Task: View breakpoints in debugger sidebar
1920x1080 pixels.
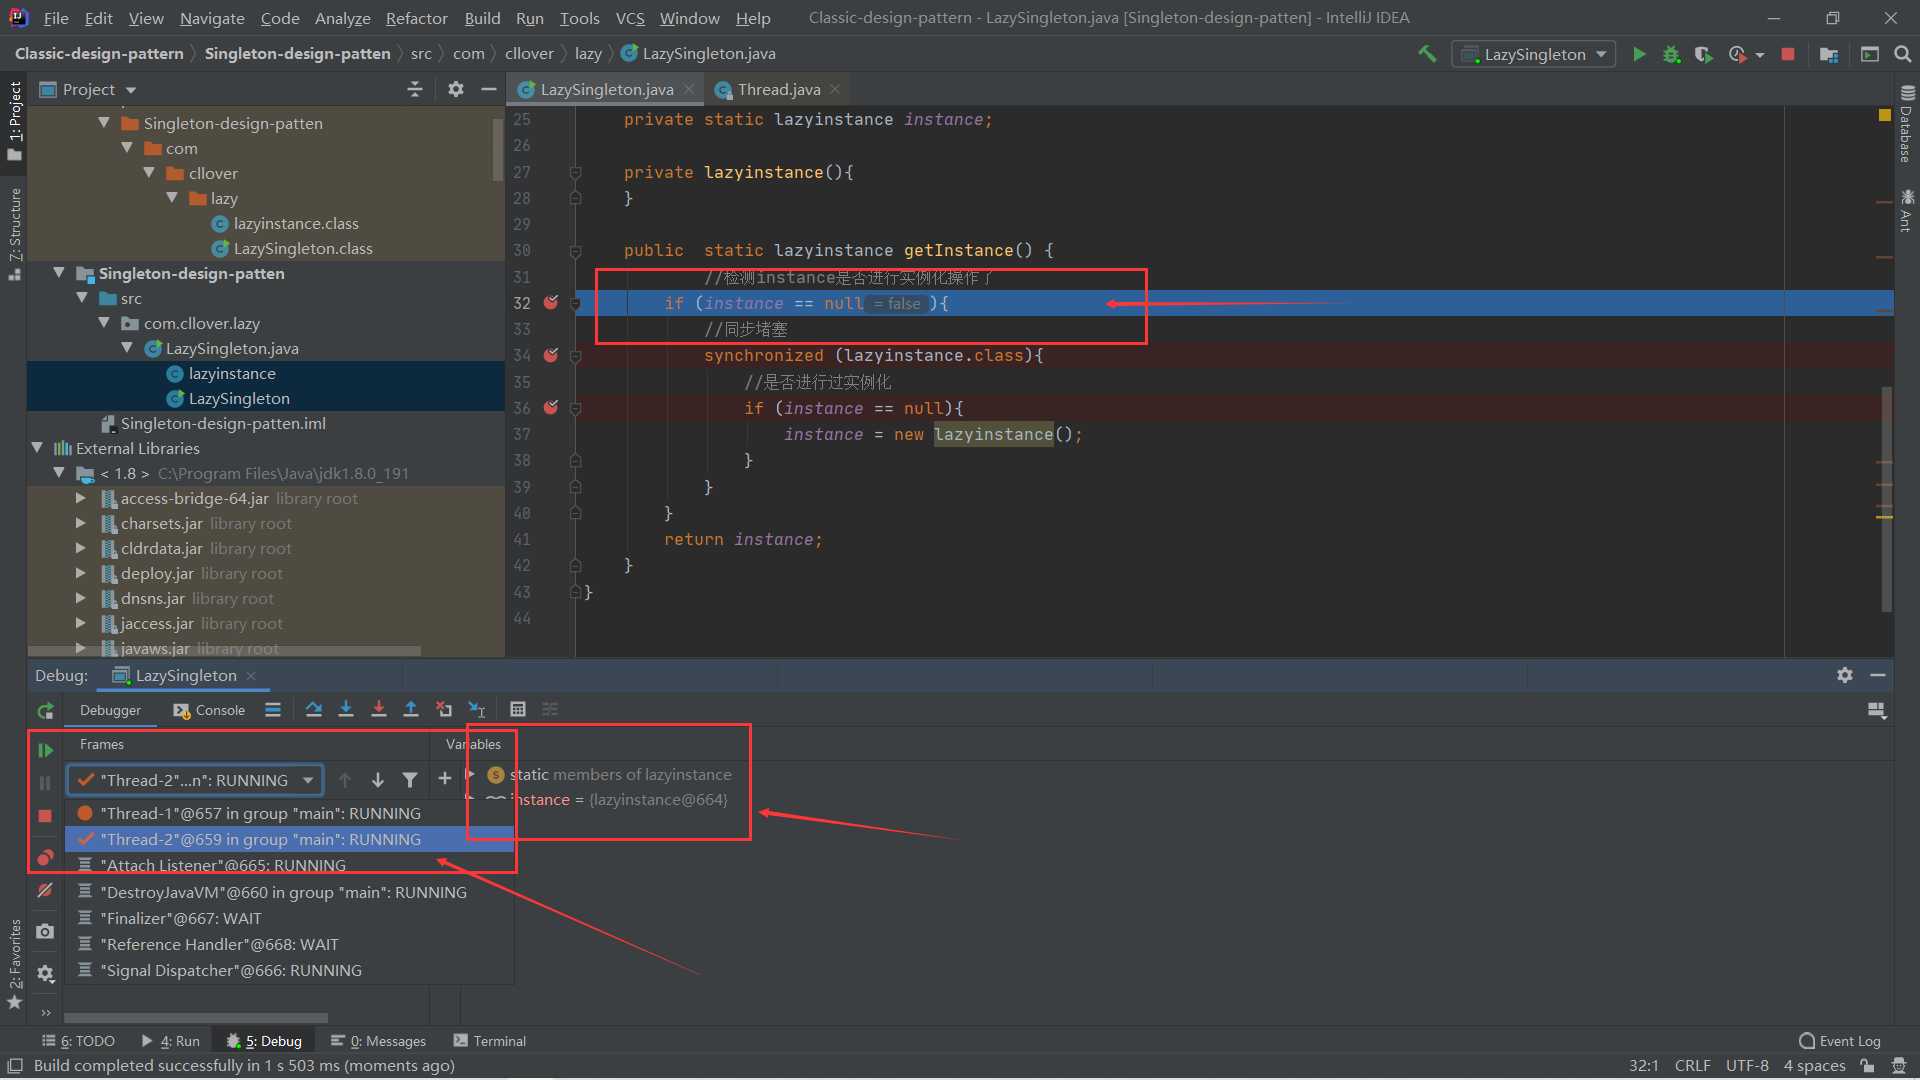Action: tap(45, 857)
